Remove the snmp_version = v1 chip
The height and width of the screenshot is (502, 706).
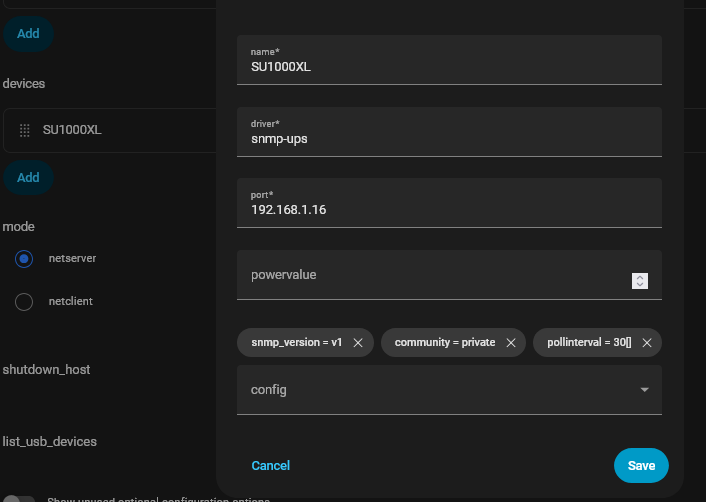point(358,342)
